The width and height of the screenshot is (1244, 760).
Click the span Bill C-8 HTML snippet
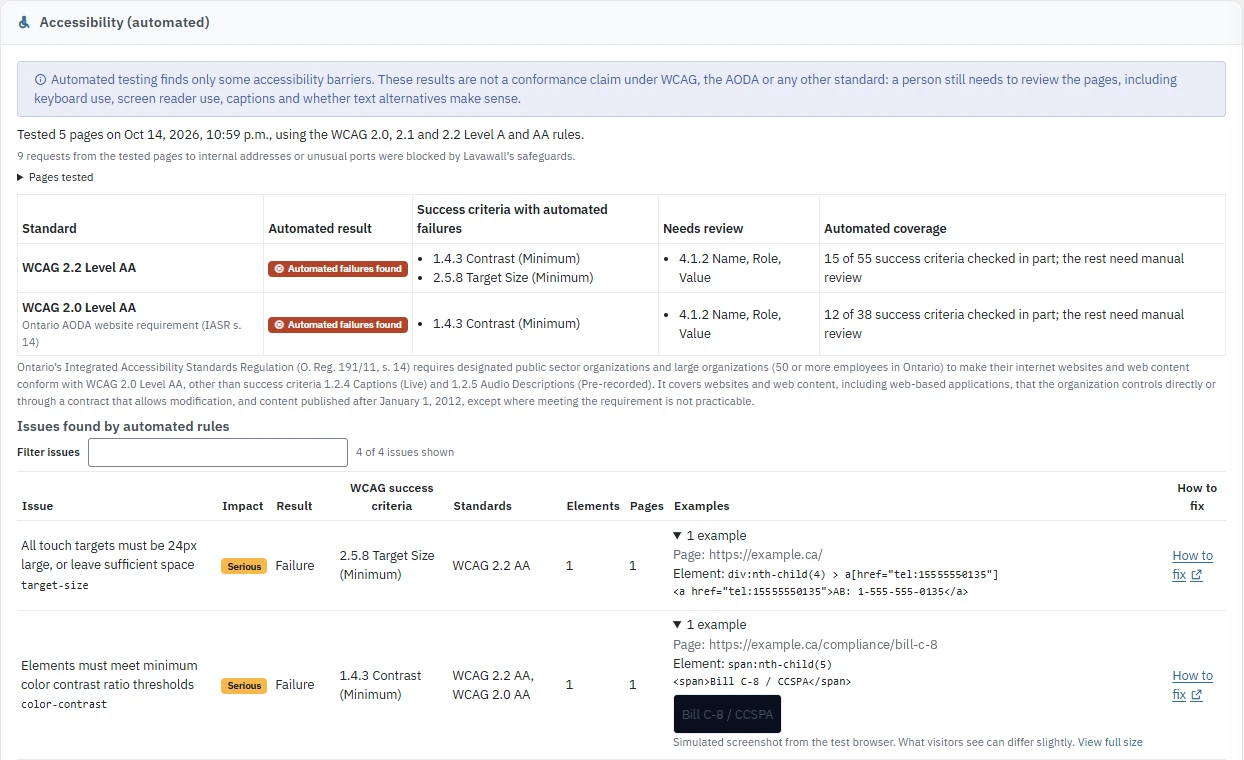762,681
